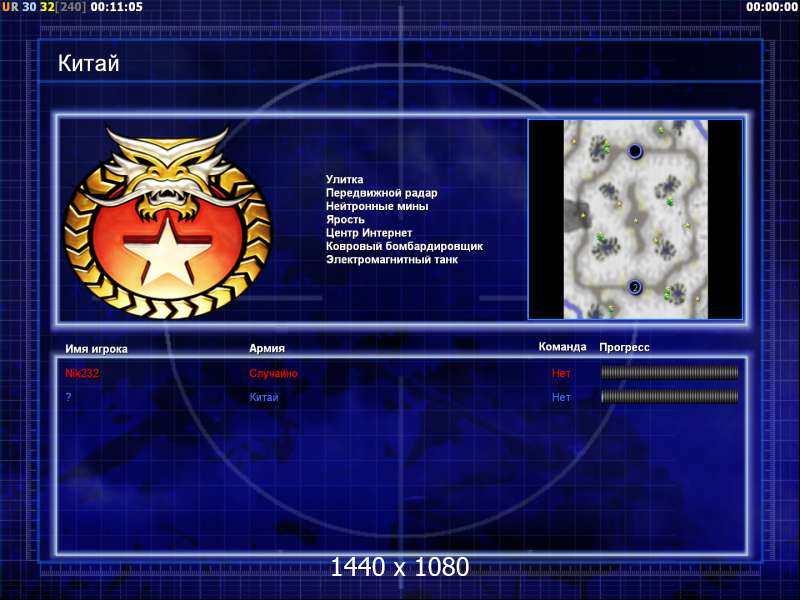The width and height of the screenshot is (800, 600).
Task: Click the Команда column header
Action: [562, 347]
